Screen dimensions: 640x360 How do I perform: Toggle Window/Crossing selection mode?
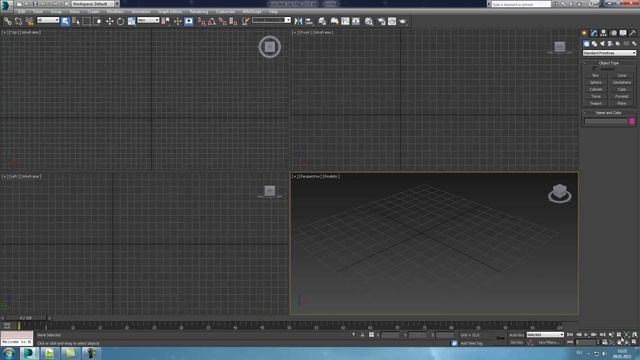[x=98, y=21]
